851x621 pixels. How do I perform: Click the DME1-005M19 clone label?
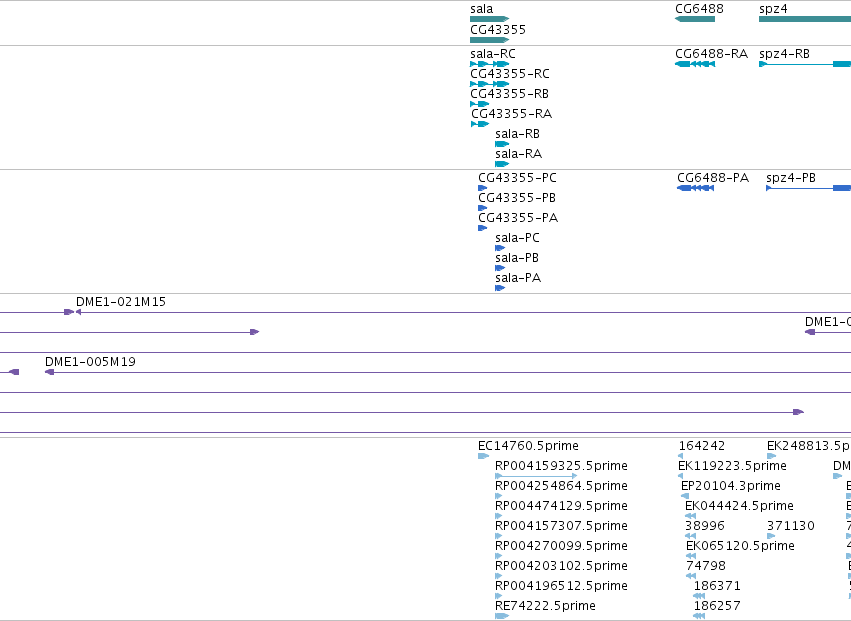tap(90, 362)
